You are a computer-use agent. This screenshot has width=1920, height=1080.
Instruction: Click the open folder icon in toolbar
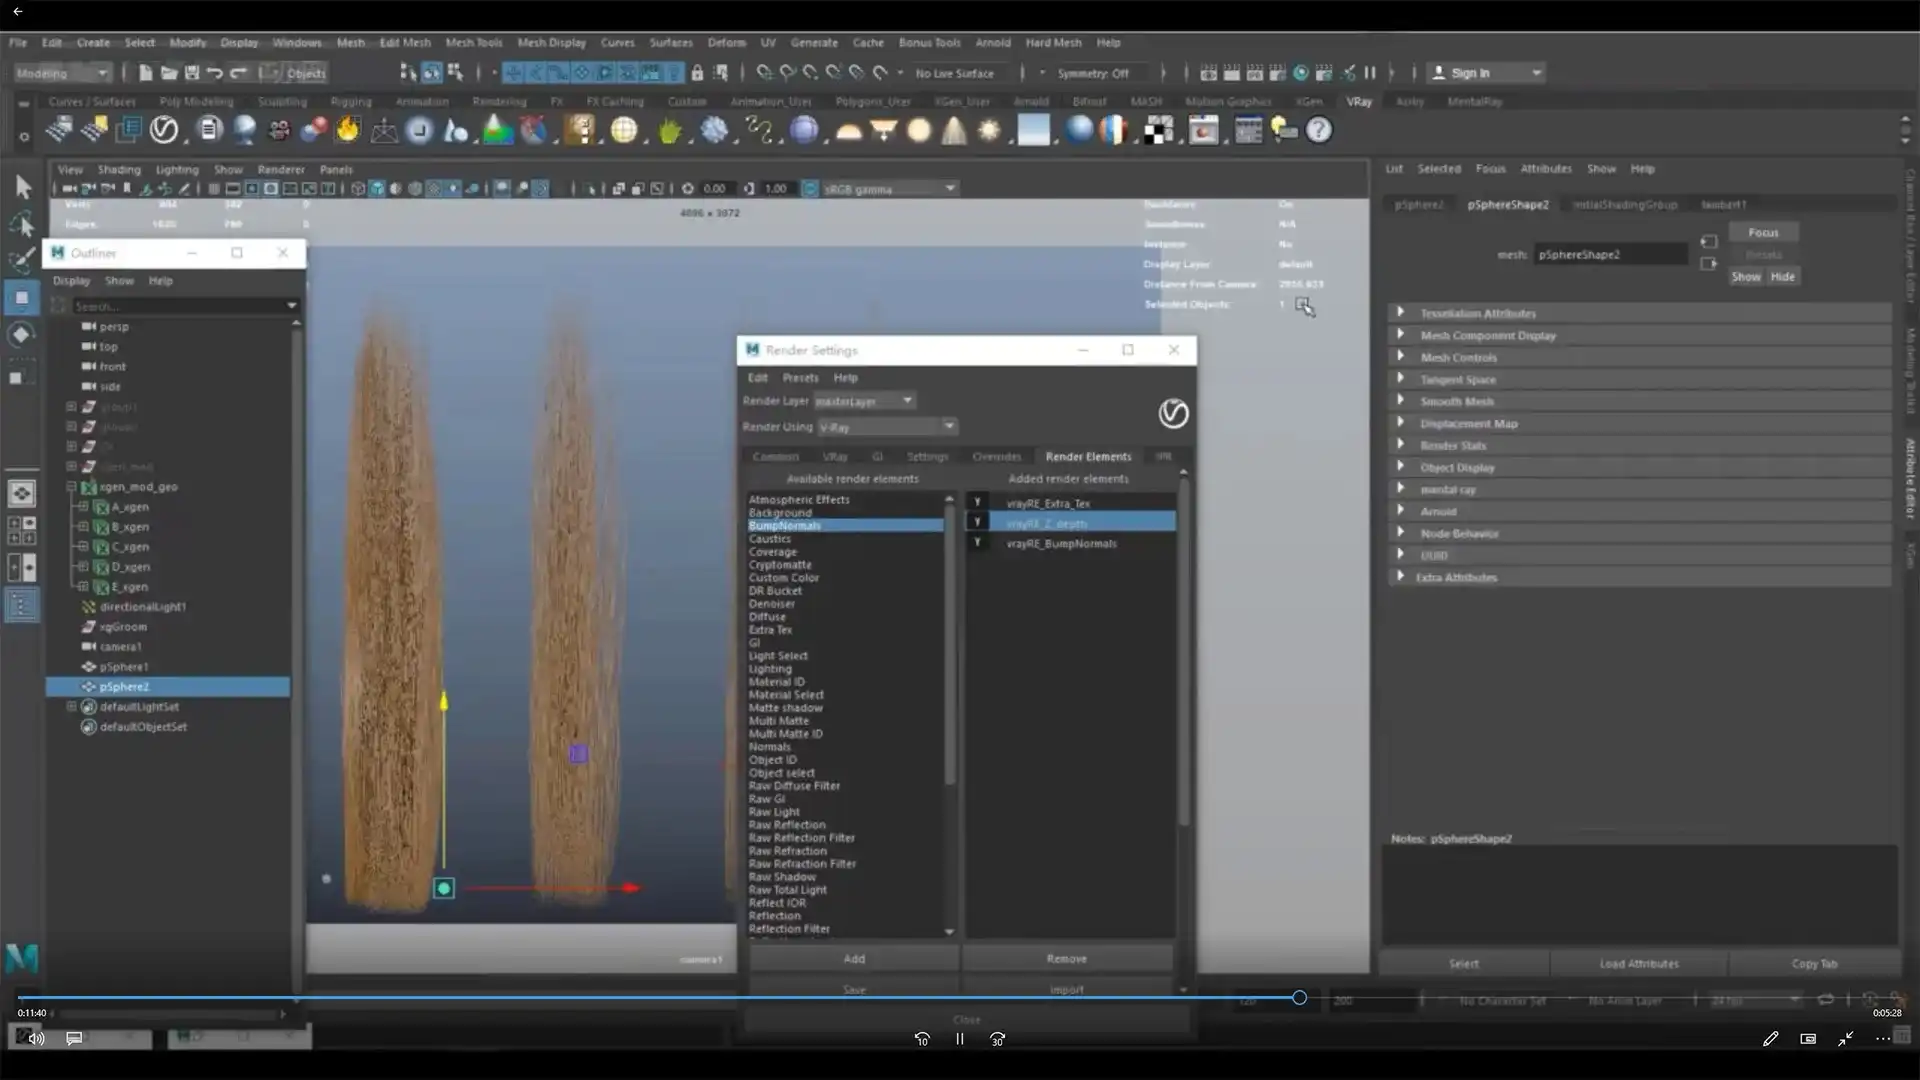tap(169, 73)
